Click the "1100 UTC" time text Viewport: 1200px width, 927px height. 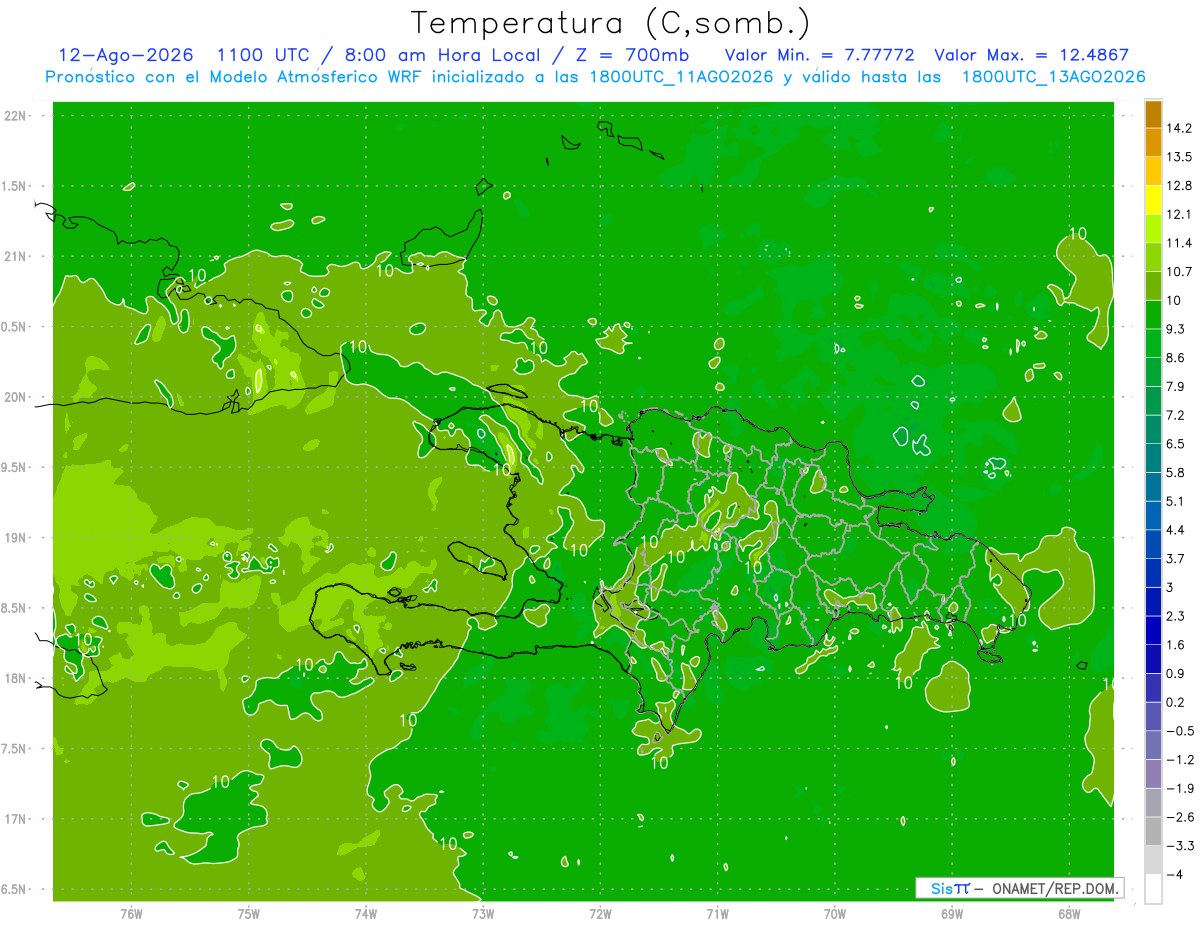point(266,56)
